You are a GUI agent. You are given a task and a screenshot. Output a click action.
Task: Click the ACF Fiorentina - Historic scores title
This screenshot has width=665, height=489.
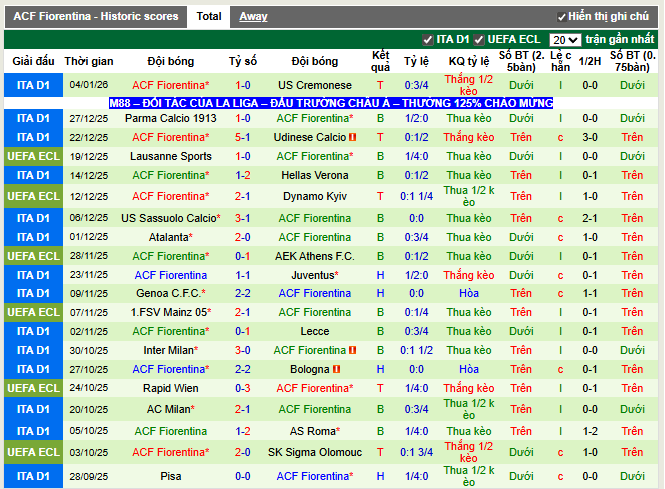(x=96, y=17)
